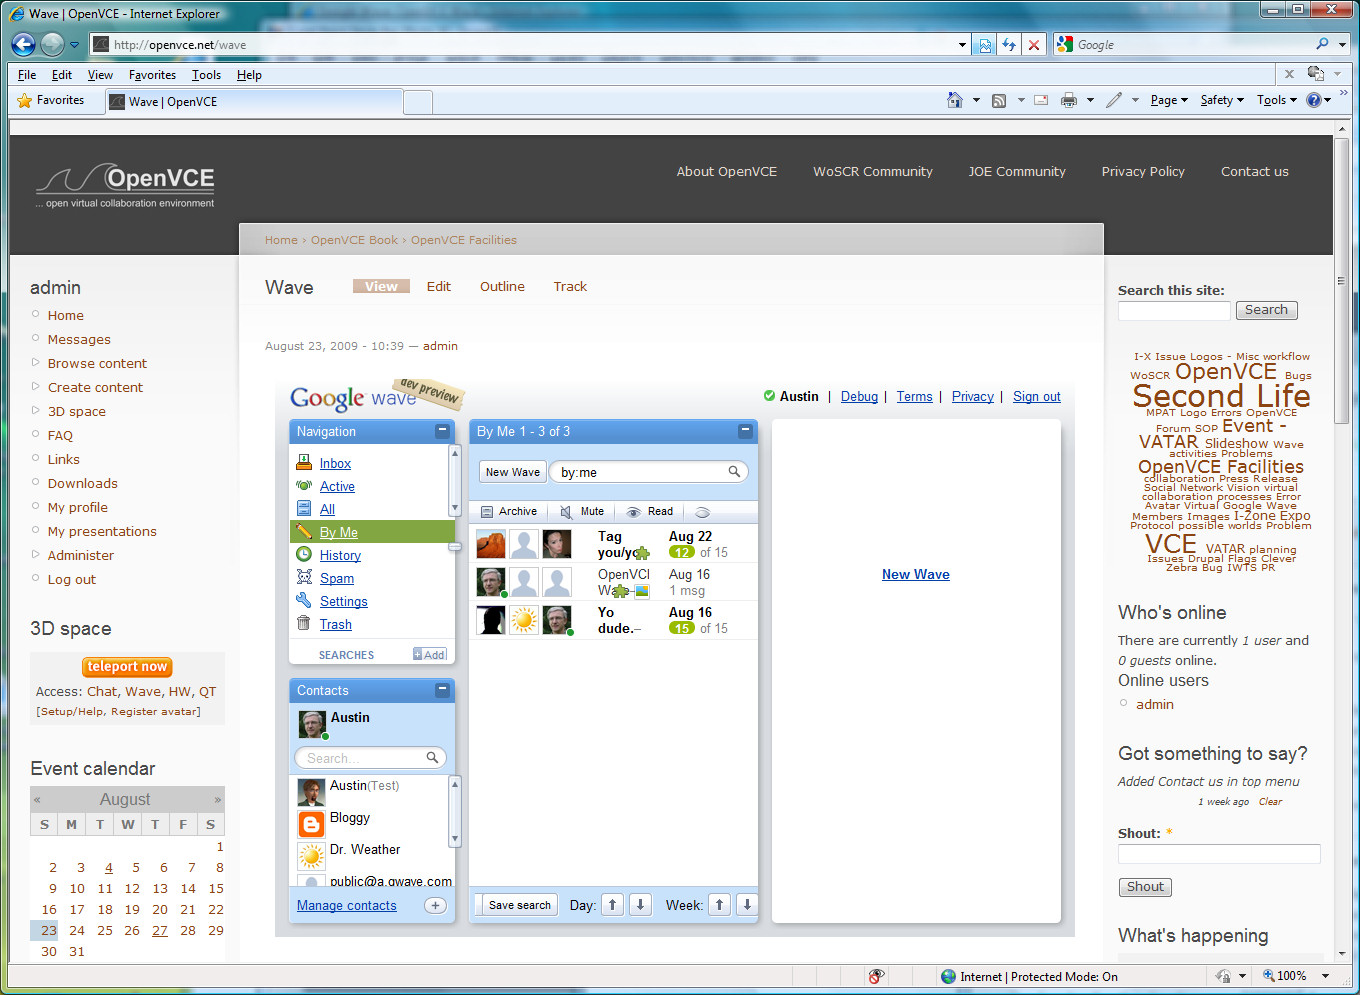Open the Manage contacts link

[347, 906]
